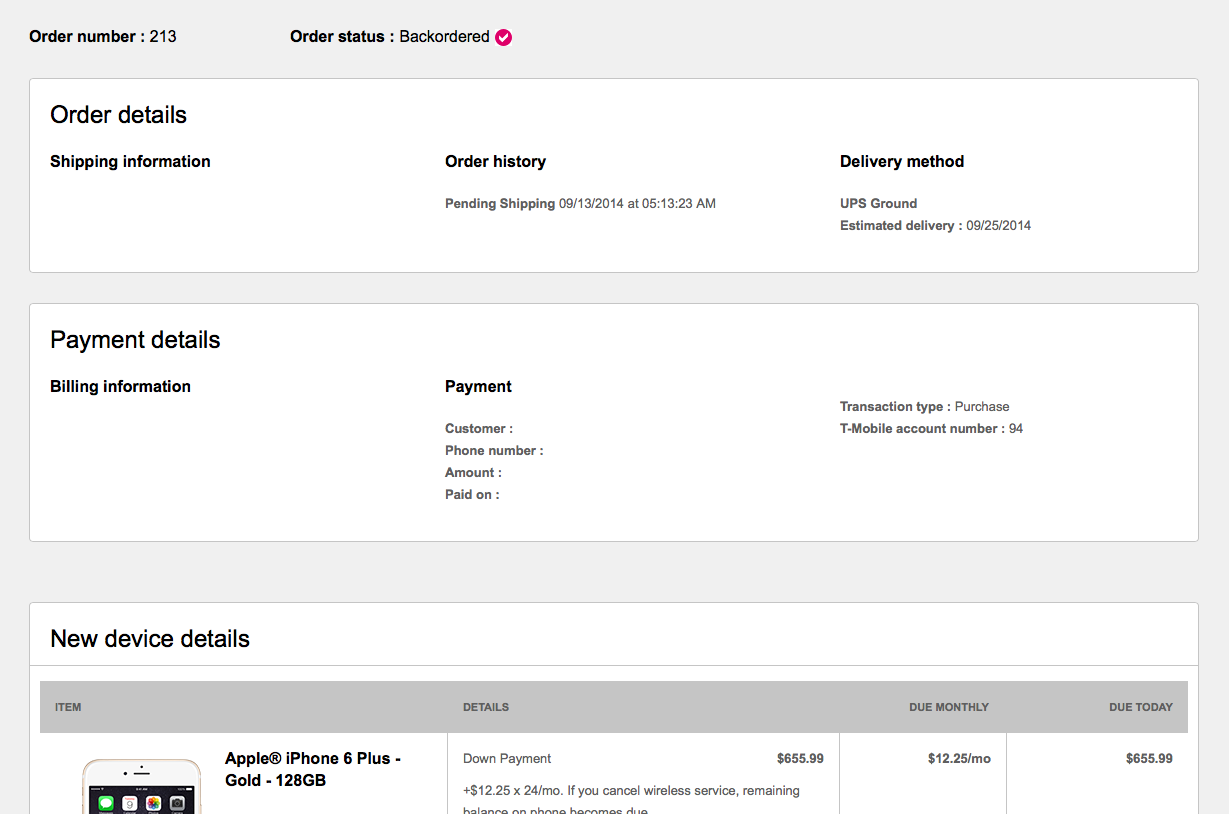Click the Down Payment detail row
This screenshot has height=814, width=1229.
pyautogui.click(x=643, y=759)
